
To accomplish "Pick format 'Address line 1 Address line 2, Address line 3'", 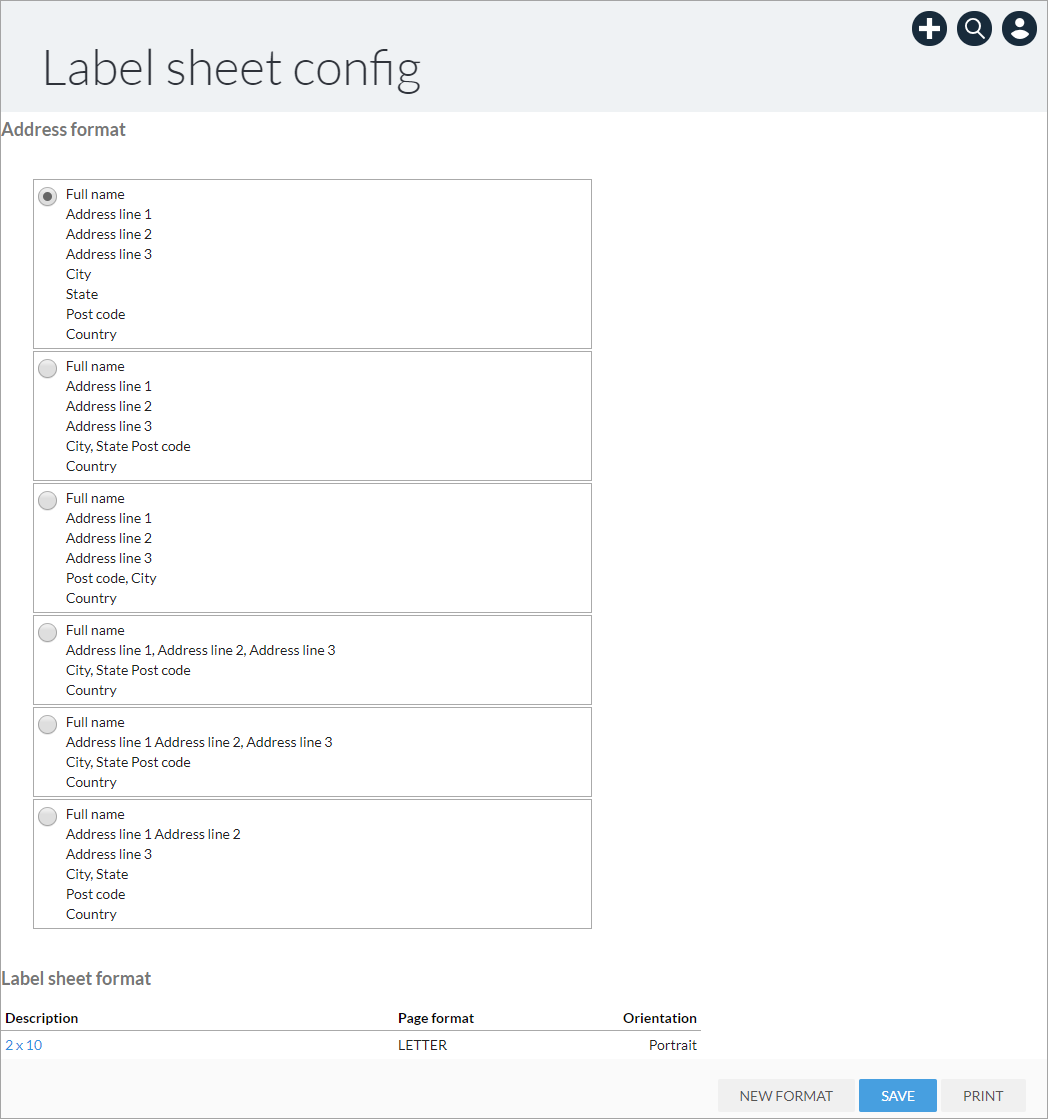I will 48,724.
